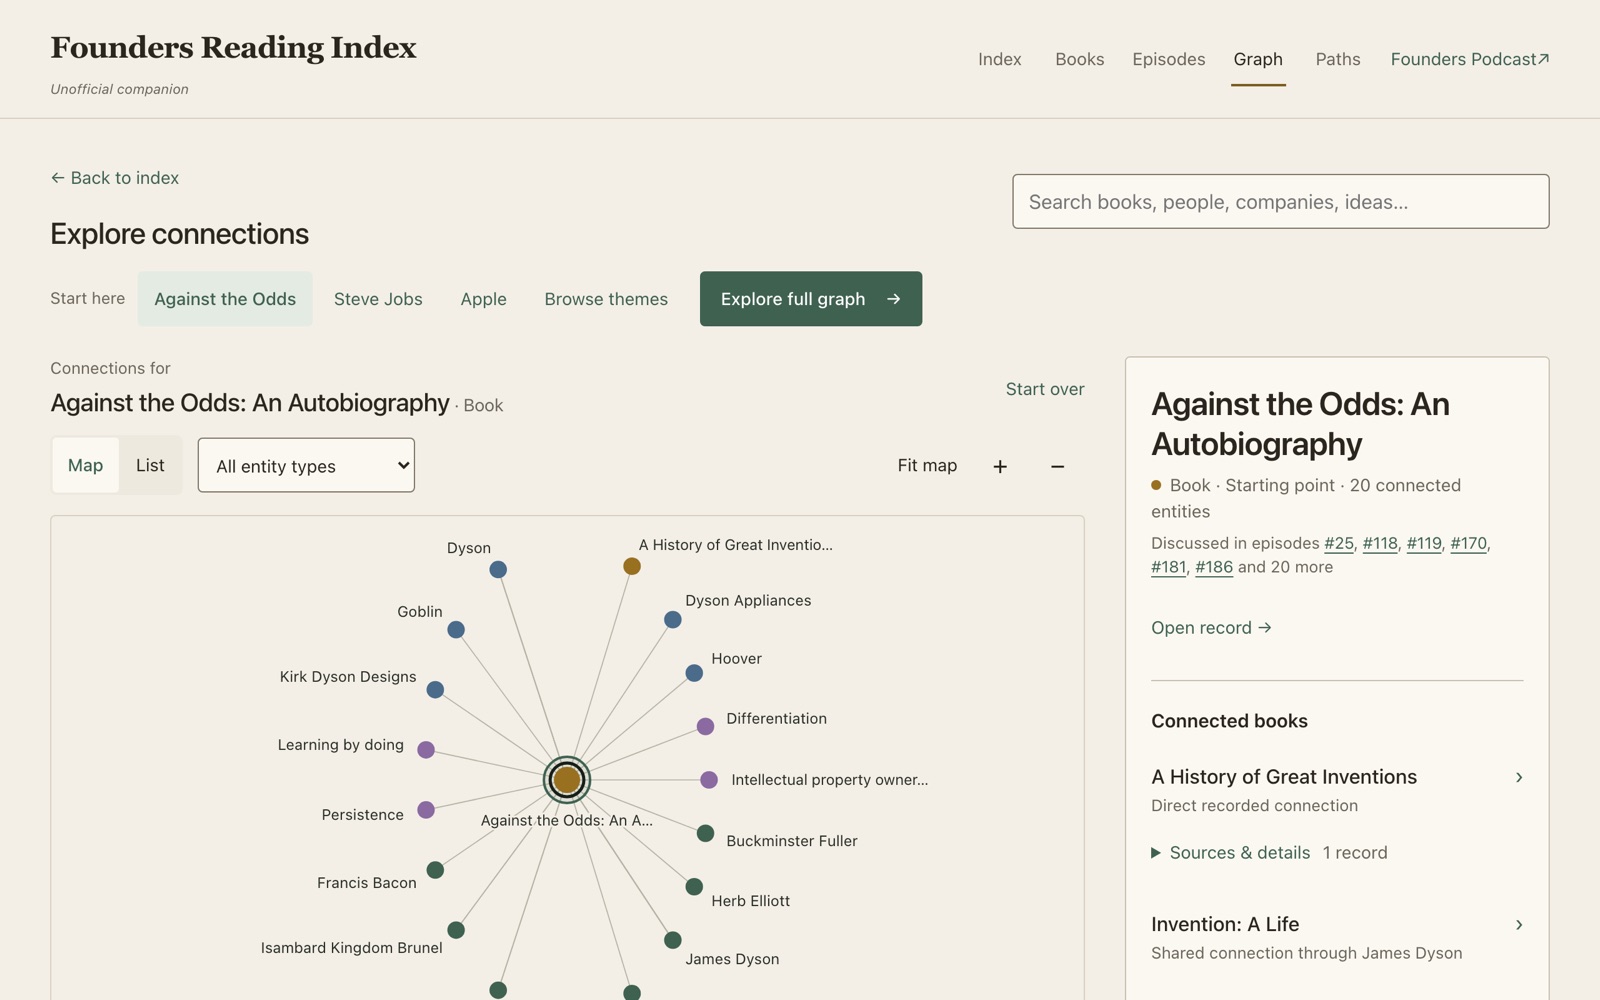Viewport: 1600px width, 1000px height.
Task: Open the Founders Podcast external link
Action: pos(1470,59)
